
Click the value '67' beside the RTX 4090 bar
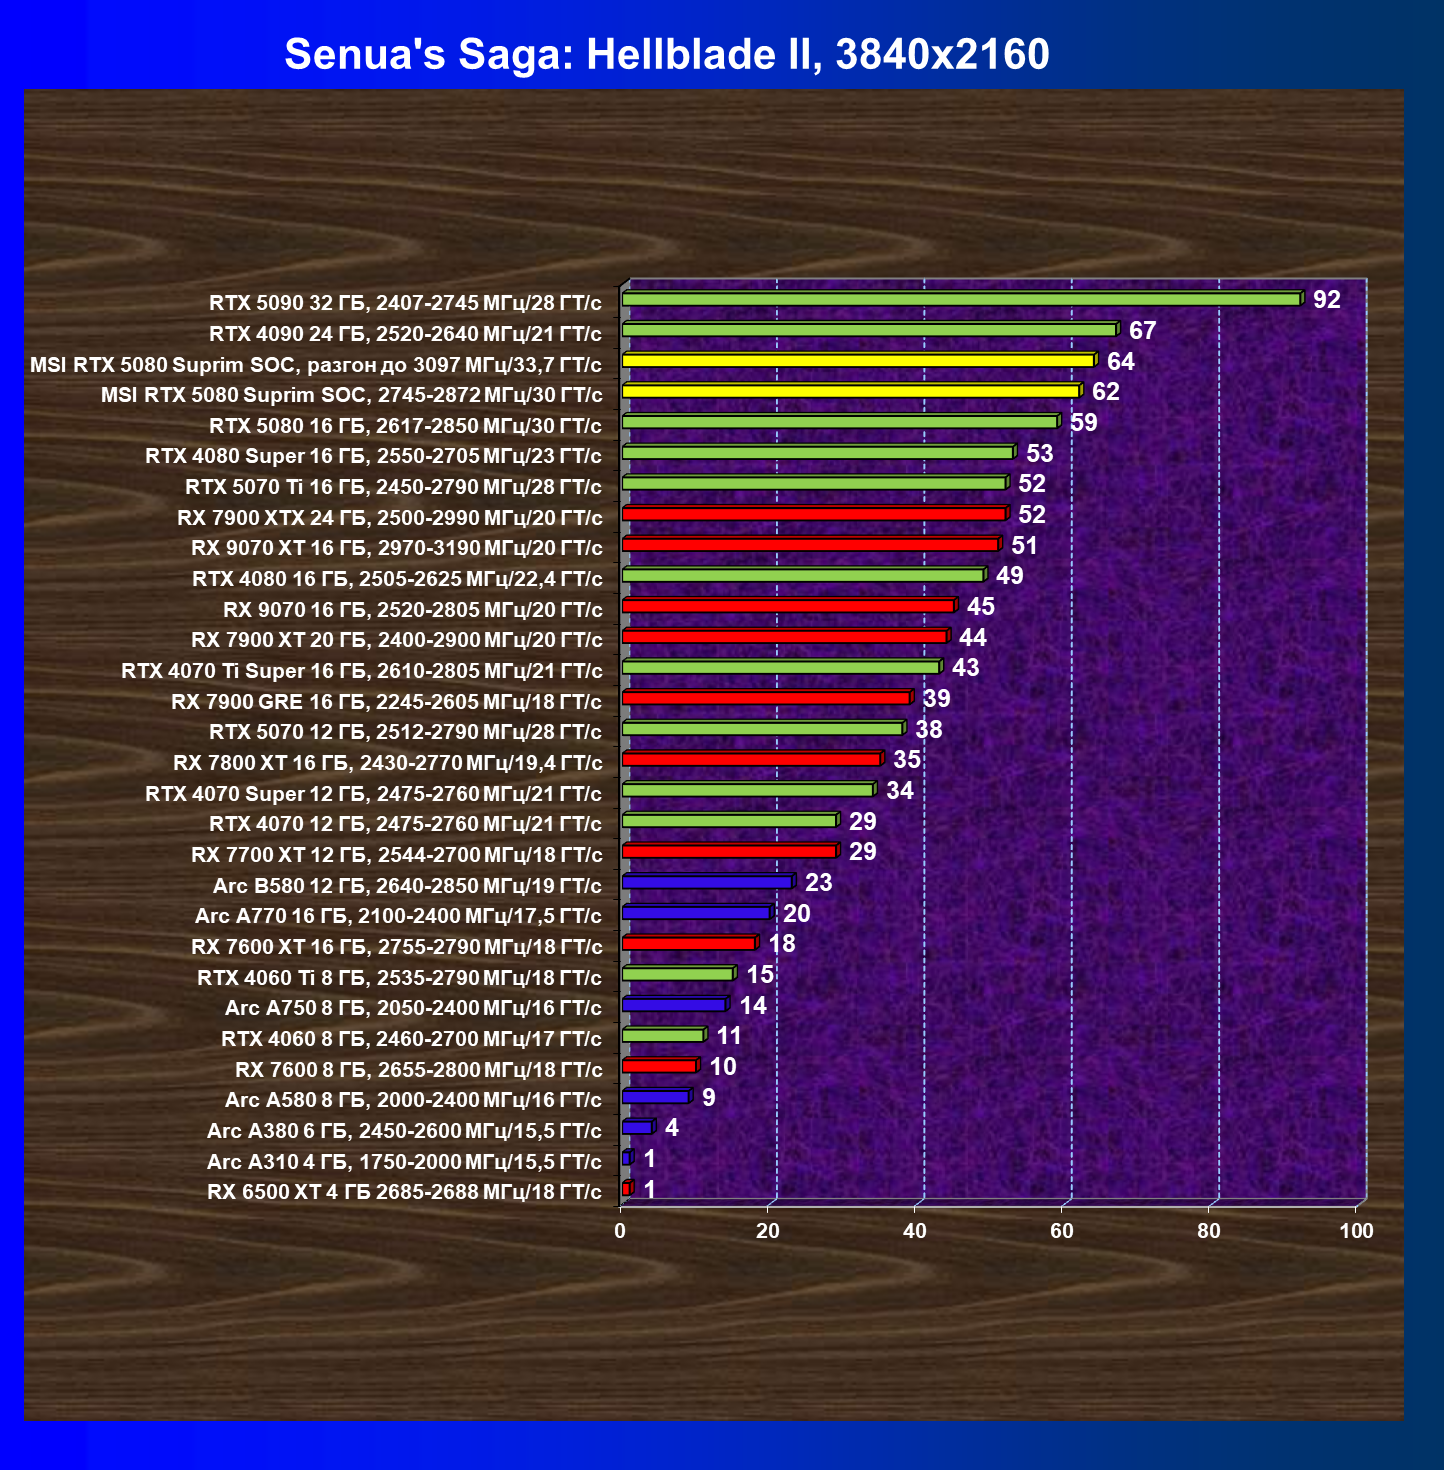pos(1142,330)
